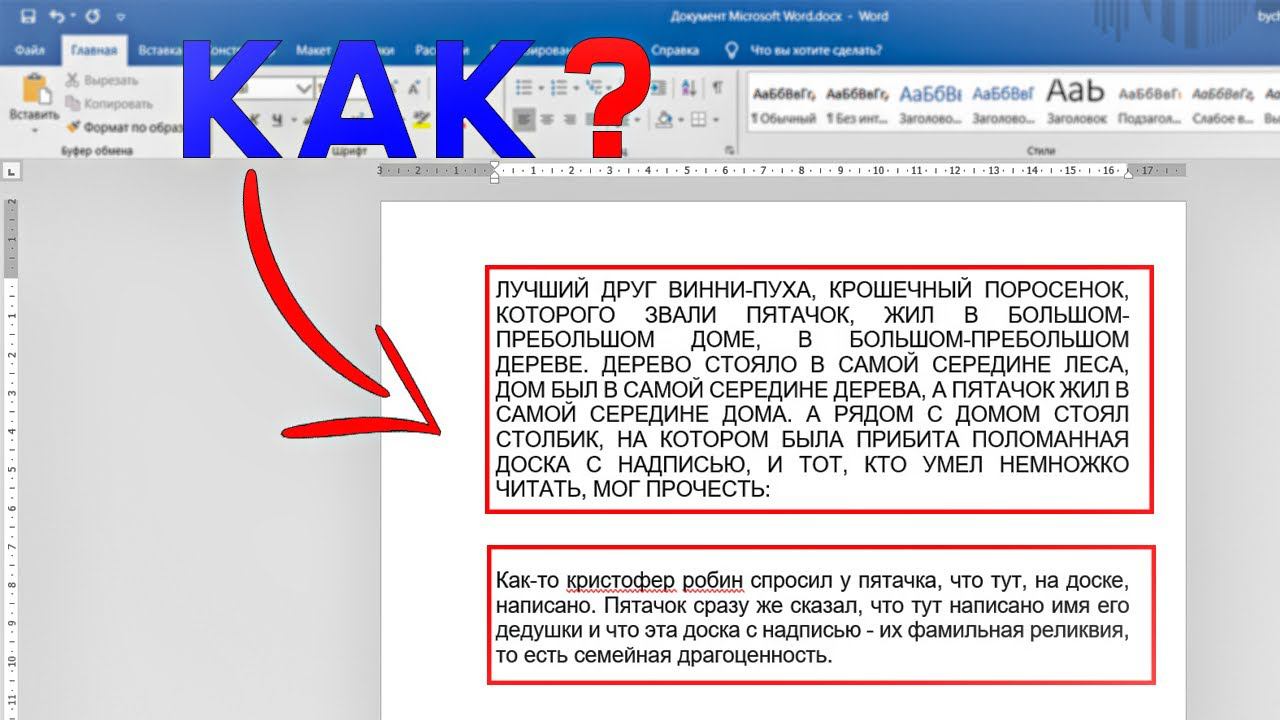Toggle underline Ч formatting
Image resolution: width=1280 pixels, height=720 pixels.
pyautogui.click(x=277, y=120)
